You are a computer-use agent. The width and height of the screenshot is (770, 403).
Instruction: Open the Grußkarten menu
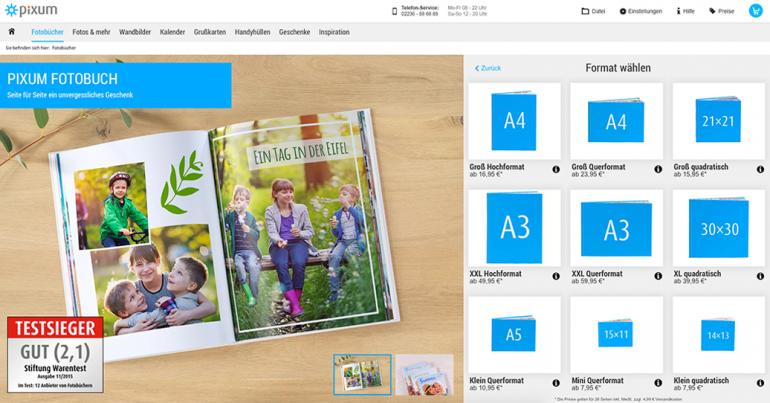tap(210, 32)
